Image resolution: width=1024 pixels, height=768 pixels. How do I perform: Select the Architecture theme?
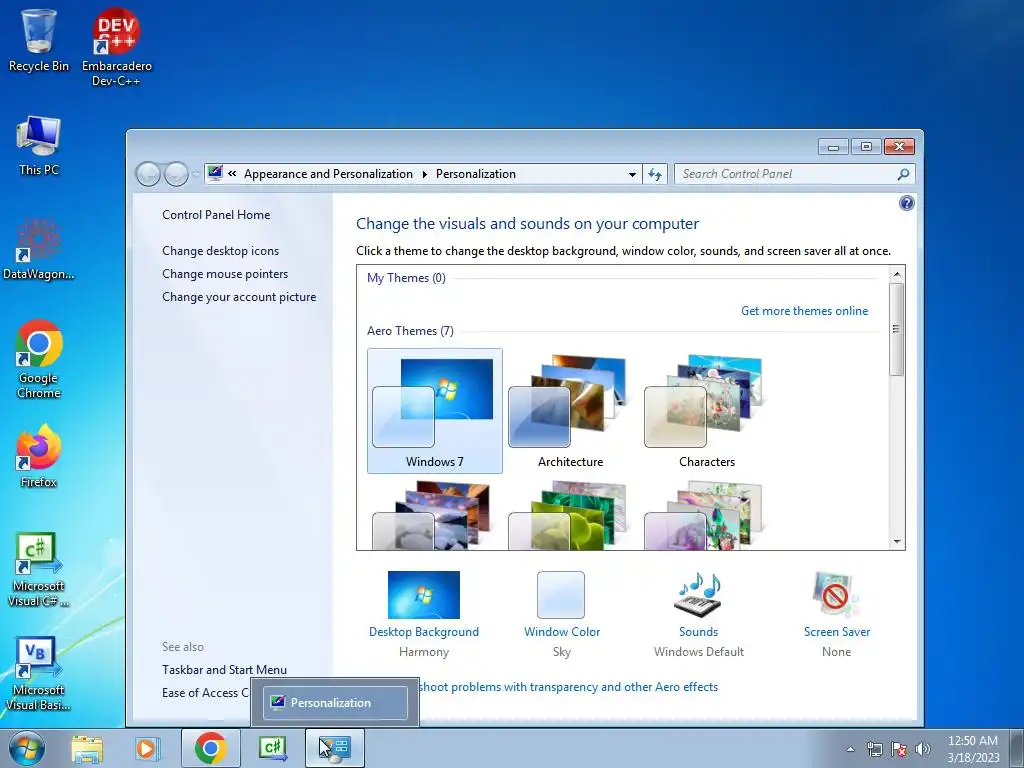[570, 411]
